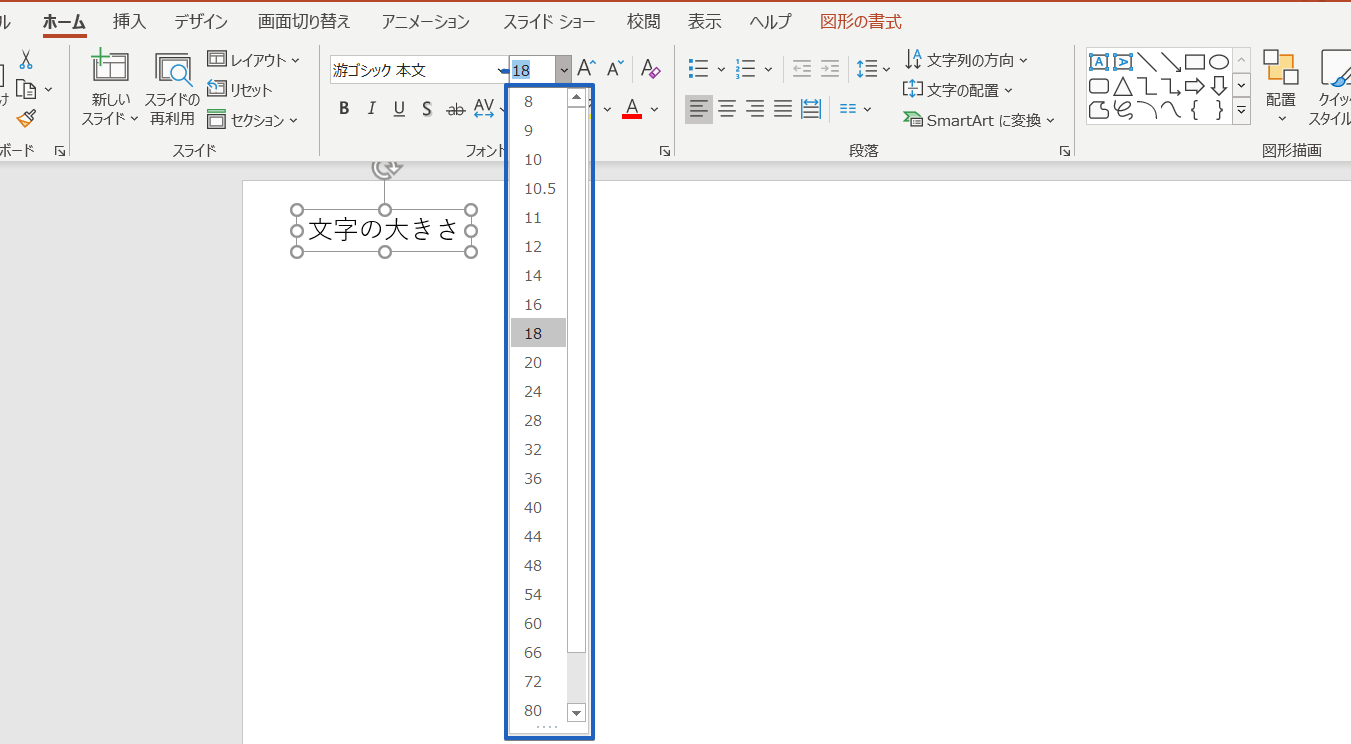
Task: Select the oval shape in gallery
Action: pos(1218,62)
